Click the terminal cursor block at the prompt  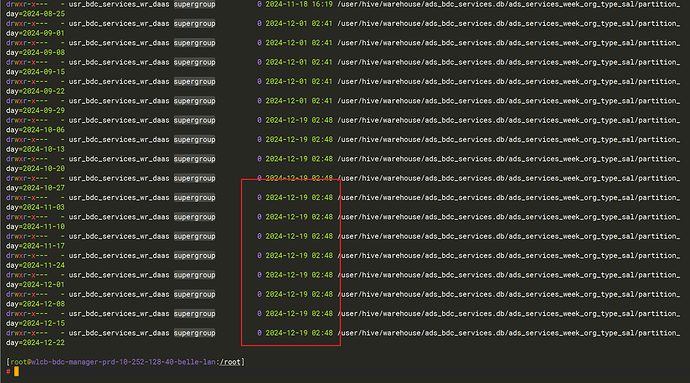16,372
